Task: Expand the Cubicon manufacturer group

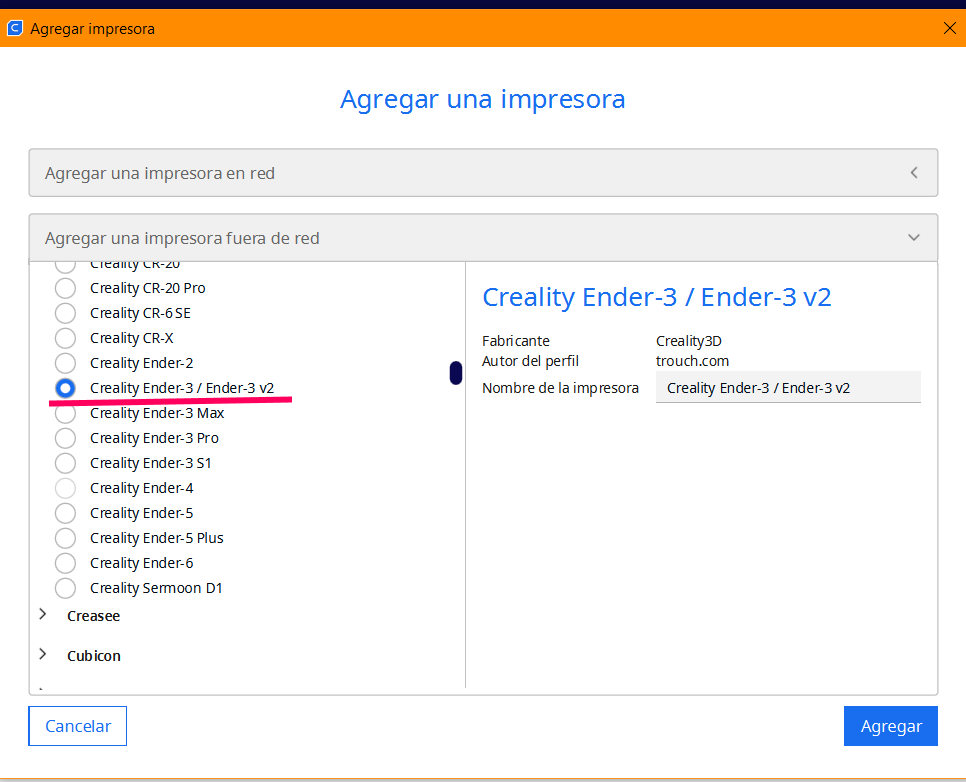Action: tap(43, 654)
